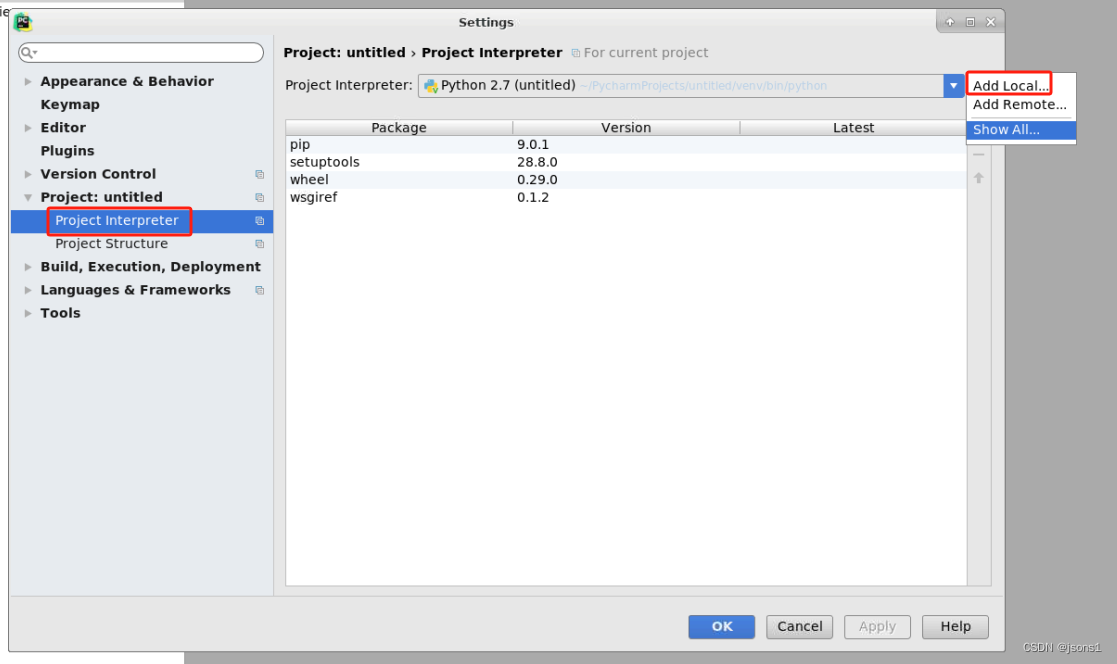
Task: Expand the Build, Execution, Deployment section
Action: [x=27, y=266]
